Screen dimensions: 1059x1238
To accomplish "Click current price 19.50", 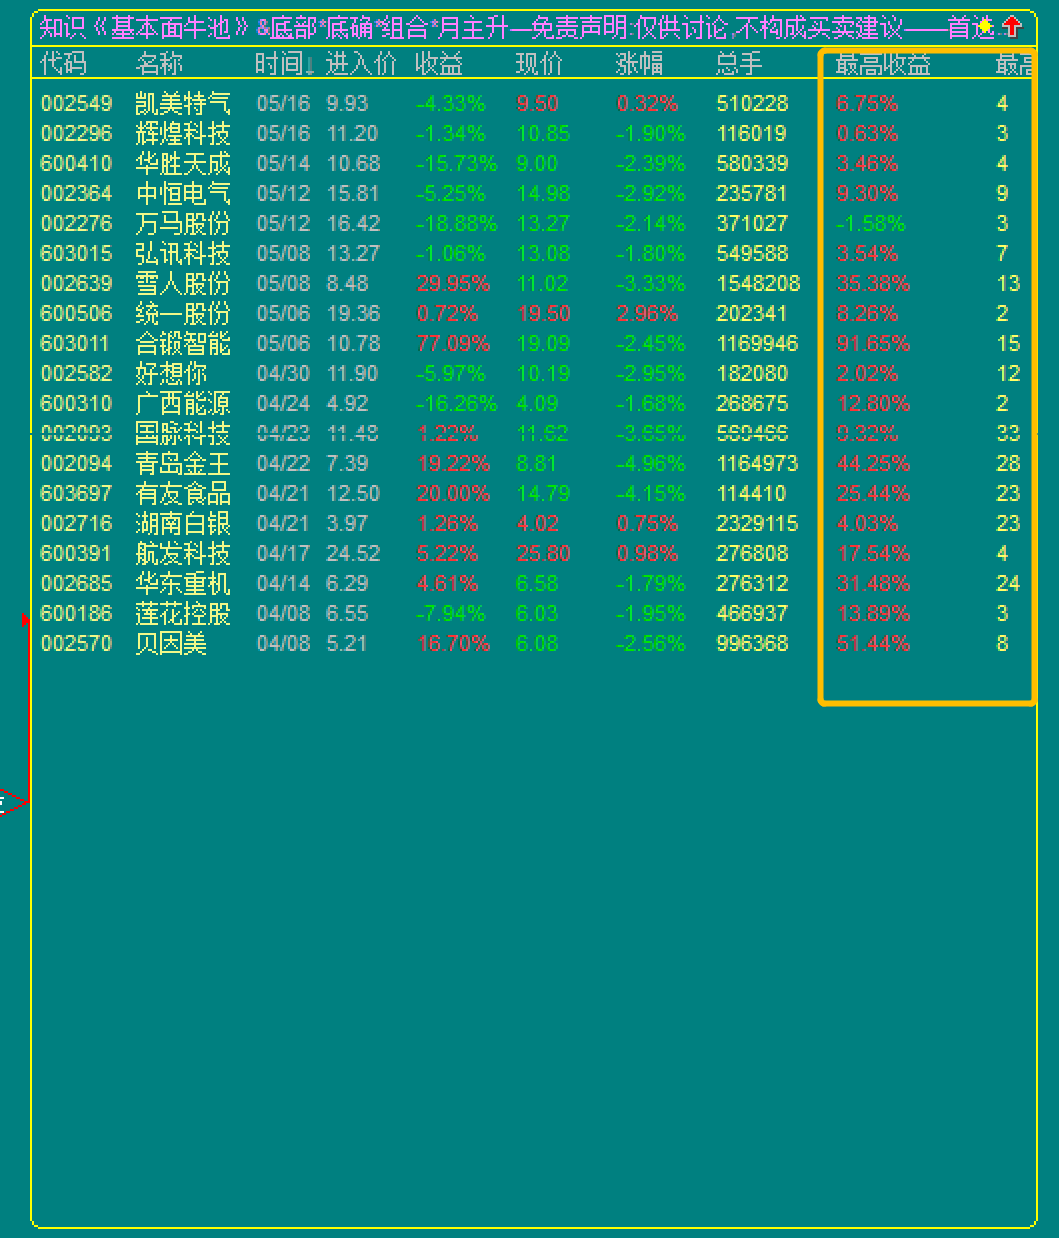I will 543,313.
